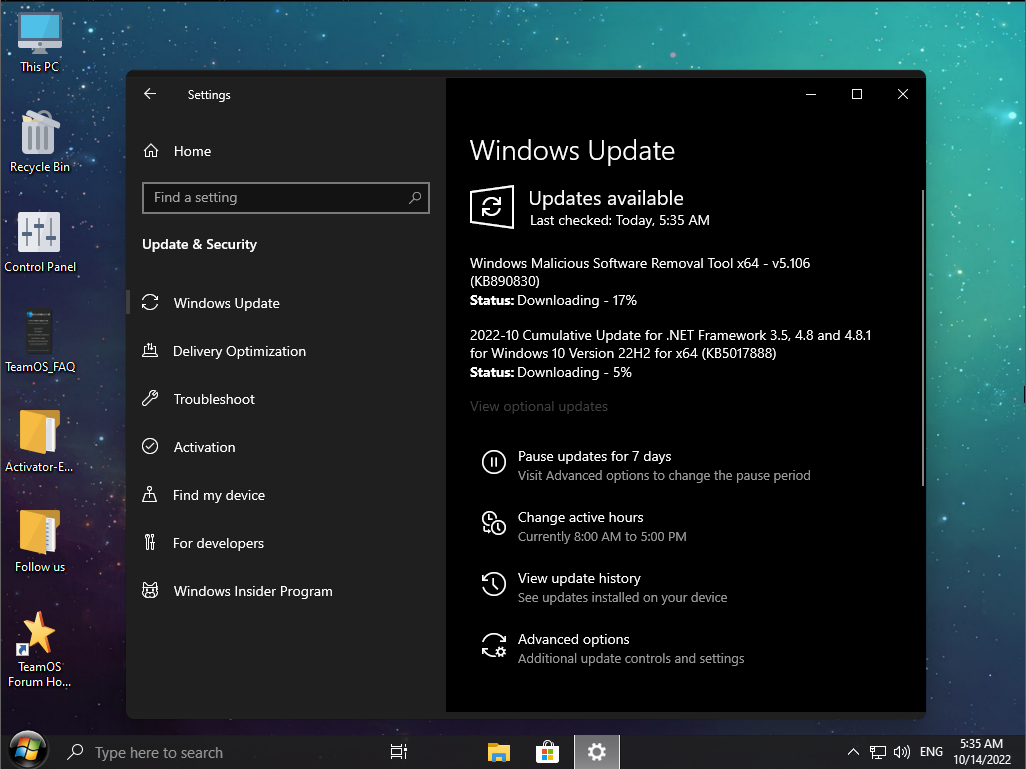Click the Windows Update pane scrollbar
Screen dimensions: 1026x769
(922, 337)
